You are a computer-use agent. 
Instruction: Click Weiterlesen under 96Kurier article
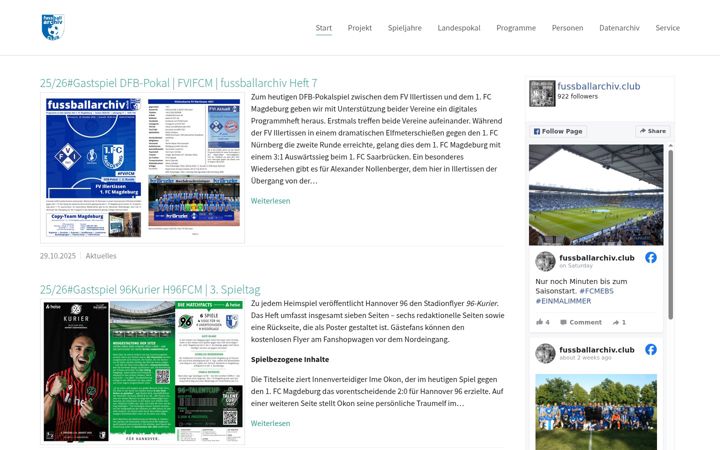tap(270, 423)
